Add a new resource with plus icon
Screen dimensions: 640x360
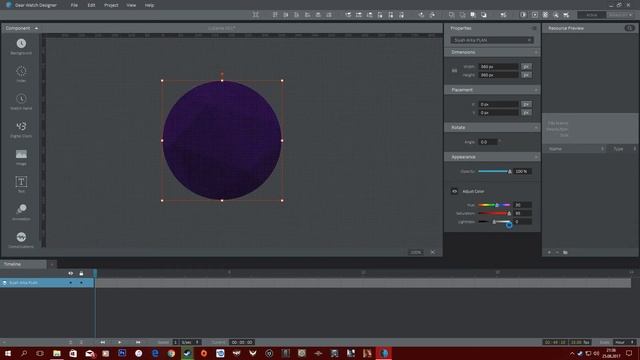(549, 252)
